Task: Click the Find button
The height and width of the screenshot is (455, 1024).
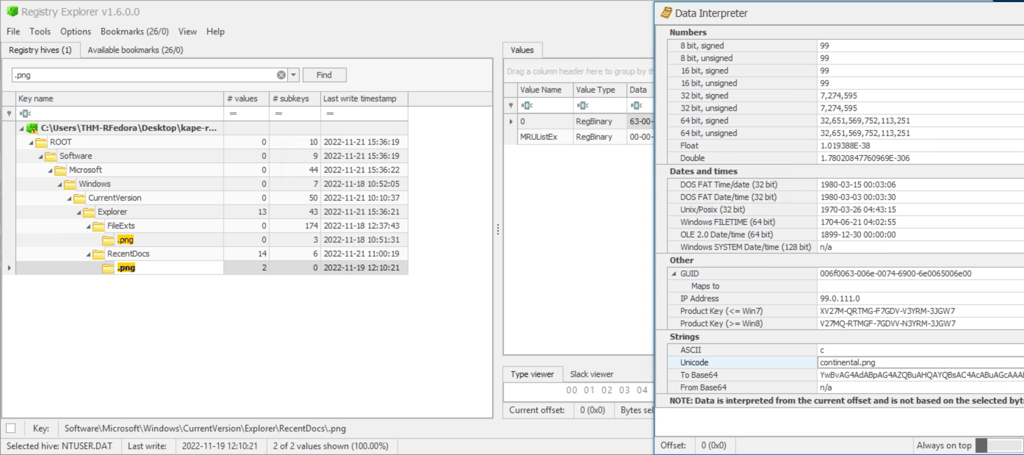Action: (324, 75)
